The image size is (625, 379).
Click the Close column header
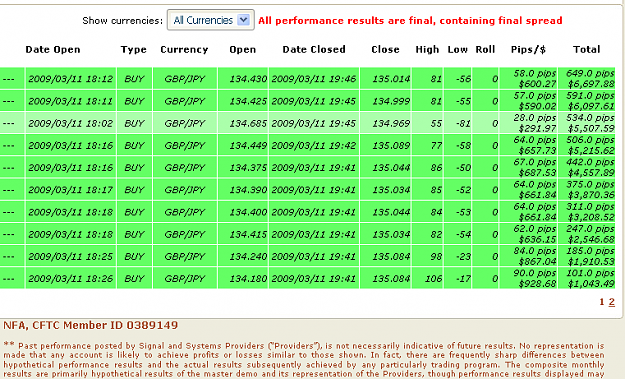click(x=385, y=49)
